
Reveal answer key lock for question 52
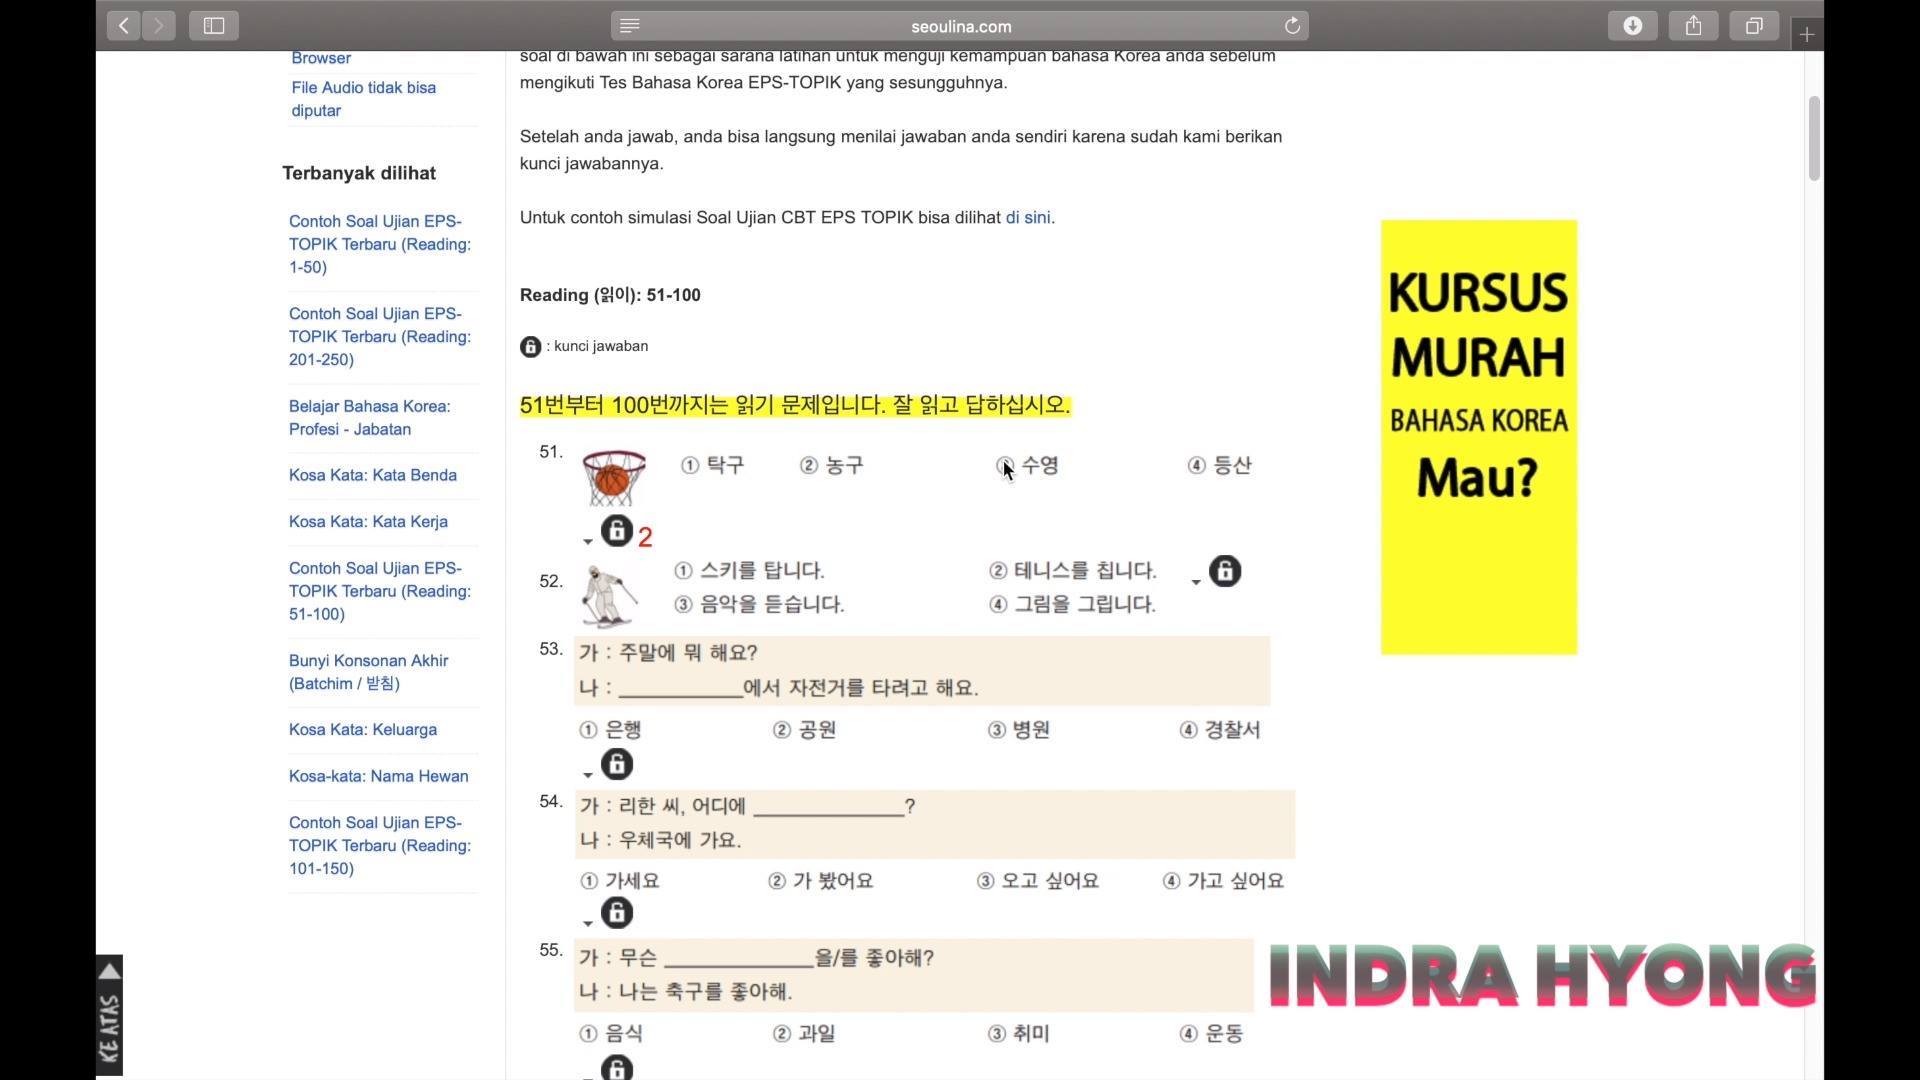click(1225, 571)
